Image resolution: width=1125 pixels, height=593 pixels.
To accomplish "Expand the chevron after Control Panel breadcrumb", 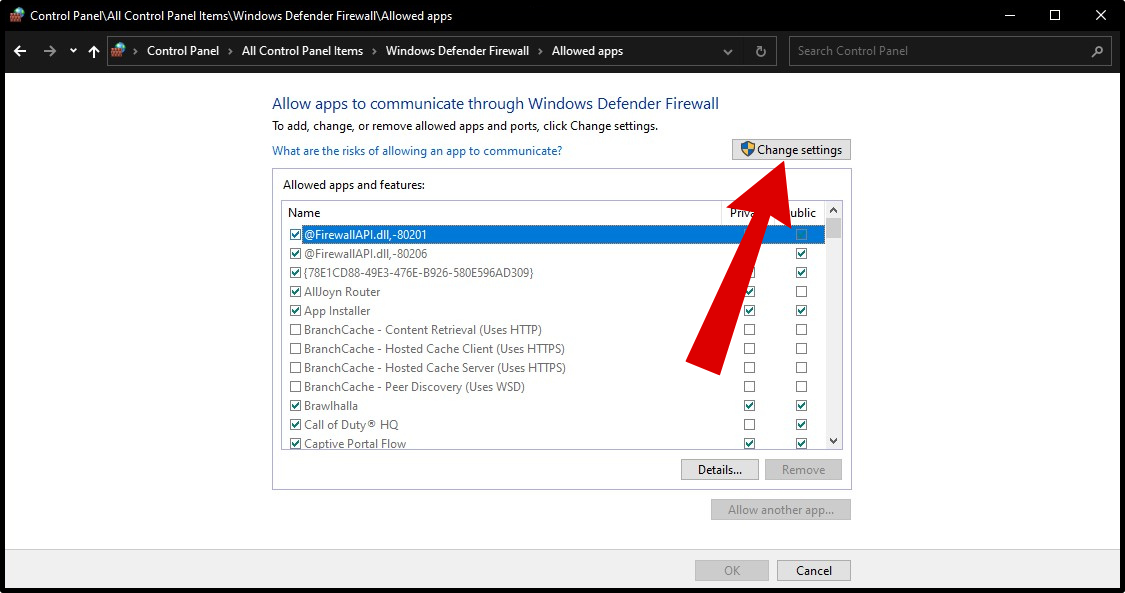I will point(230,51).
